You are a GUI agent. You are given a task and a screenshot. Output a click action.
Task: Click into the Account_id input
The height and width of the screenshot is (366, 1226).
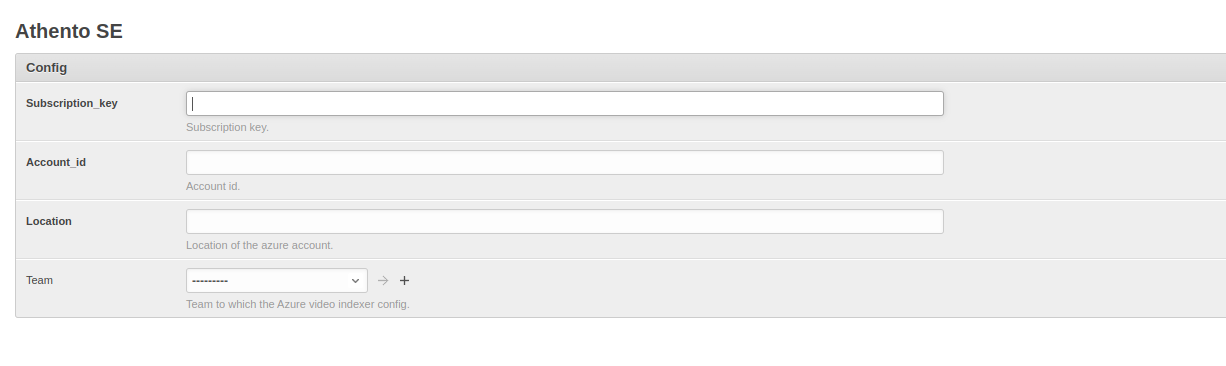565,162
